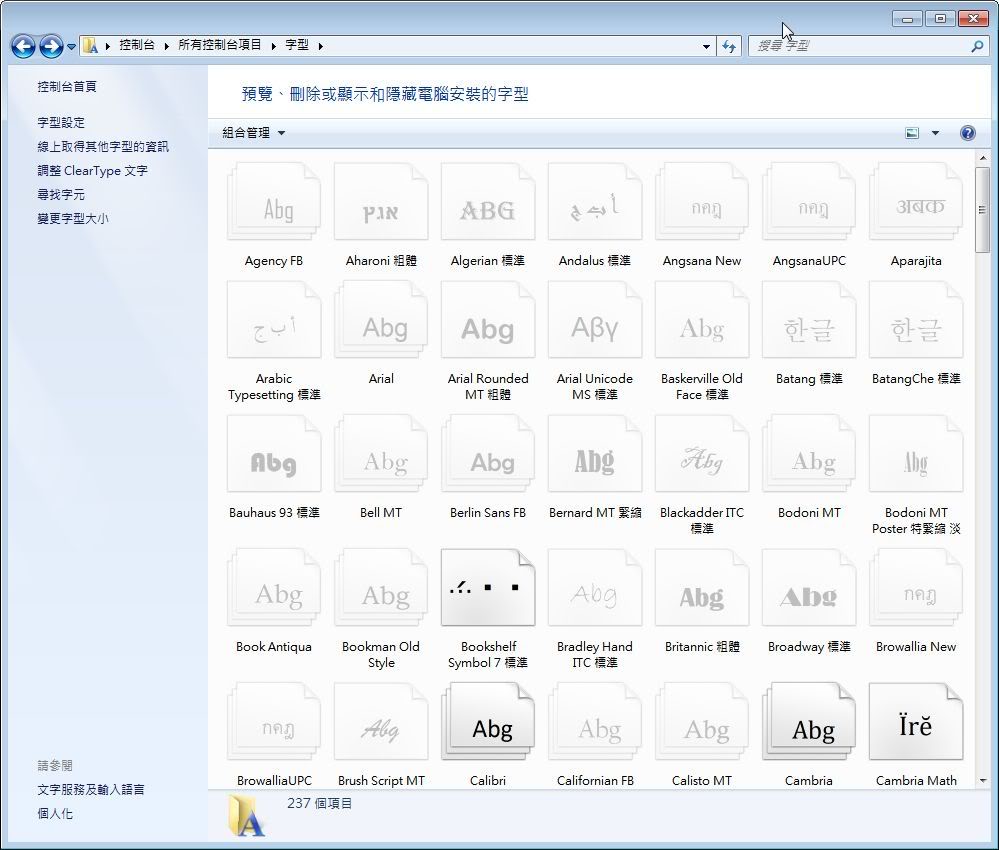Screen dimensions: 999x850
Task: Open the 變更字型大小 link
Action: [x=73, y=219]
